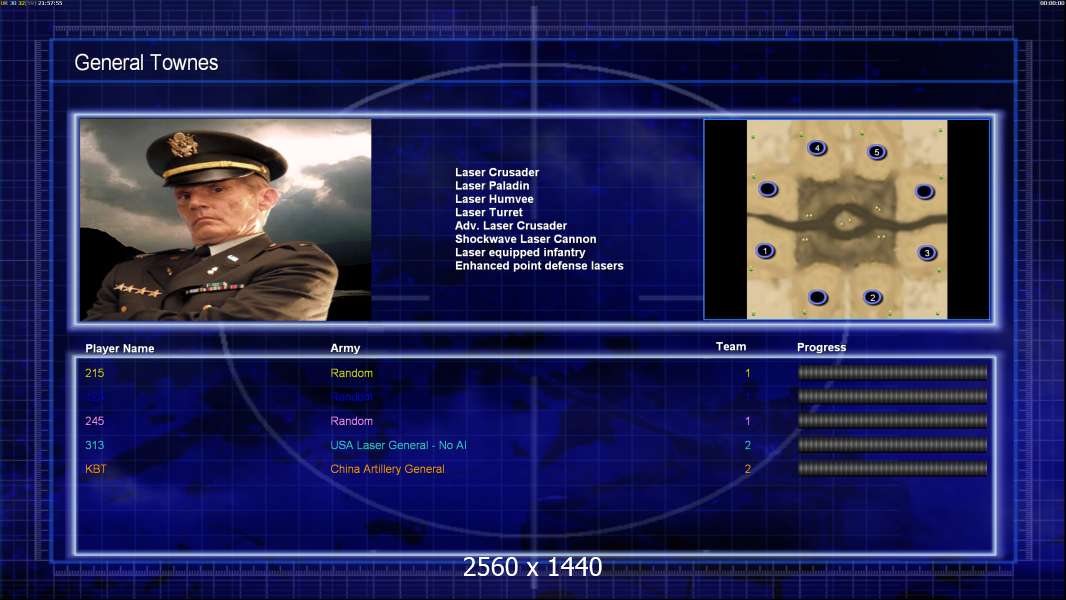Click USA Laser General - No AI
The image size is (1066, 600).
coord(398,445)
